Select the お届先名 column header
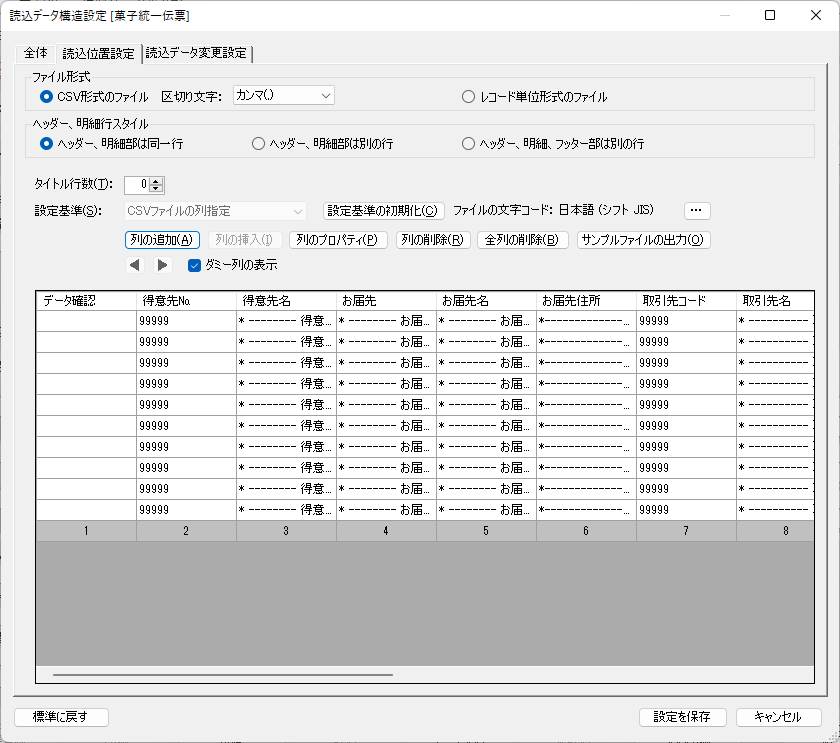This screenshot has width=840, height=743. click(486, 301)
